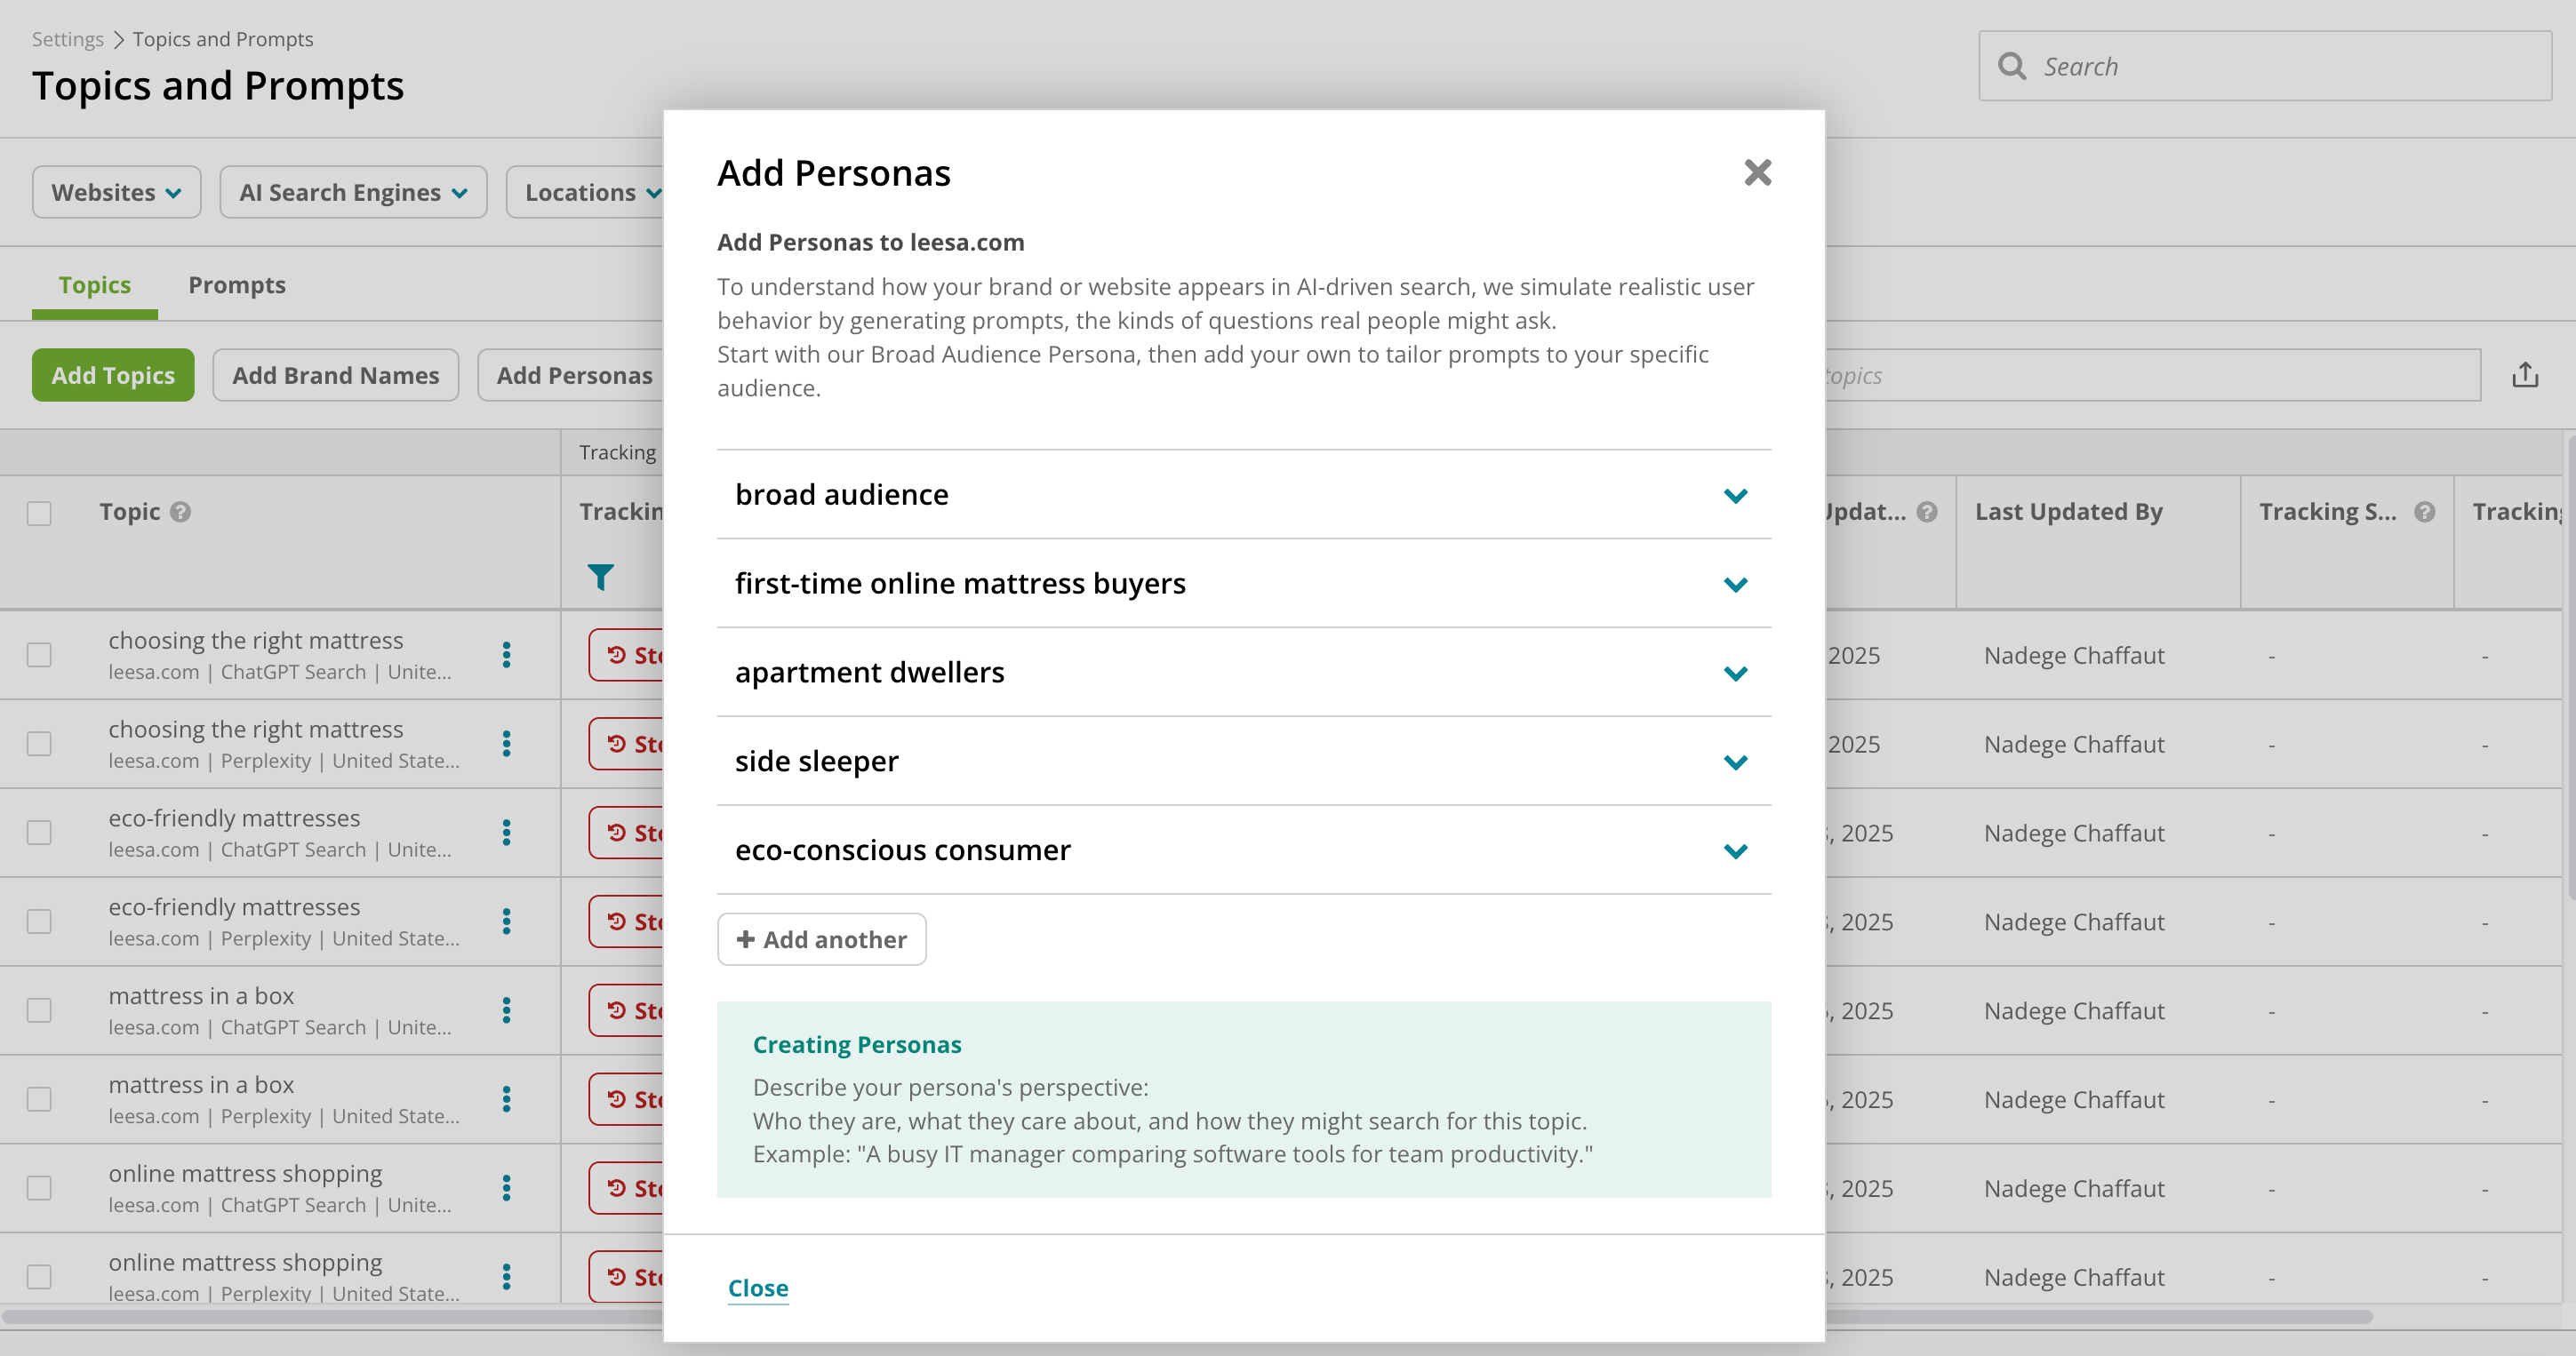
Task: Click the help icon by Tracking S... column
Action: click(x=2424, y=512)
